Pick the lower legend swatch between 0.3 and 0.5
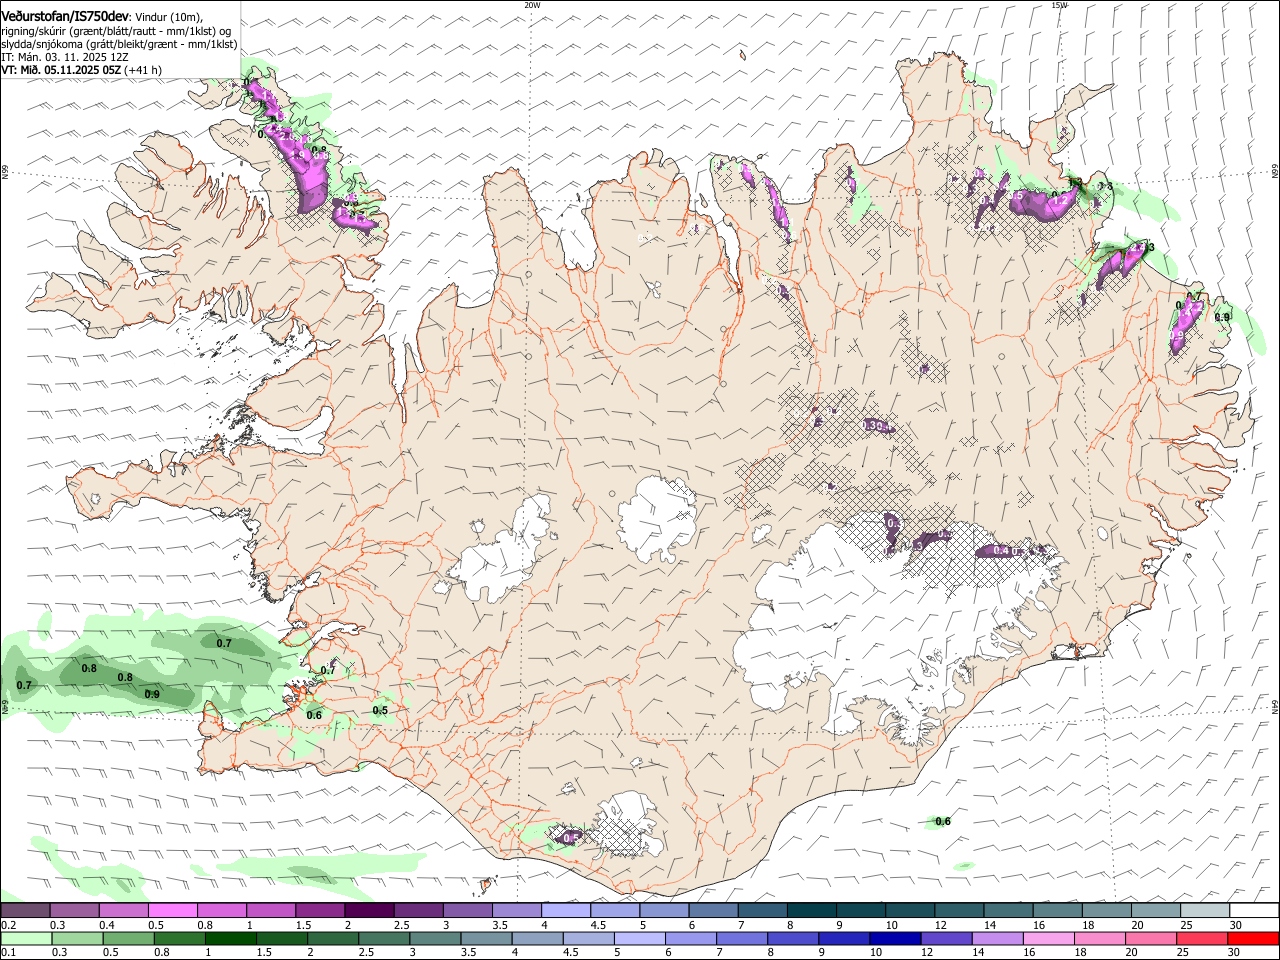This screenshot has height=960, width=1280. tap(77, 938)
